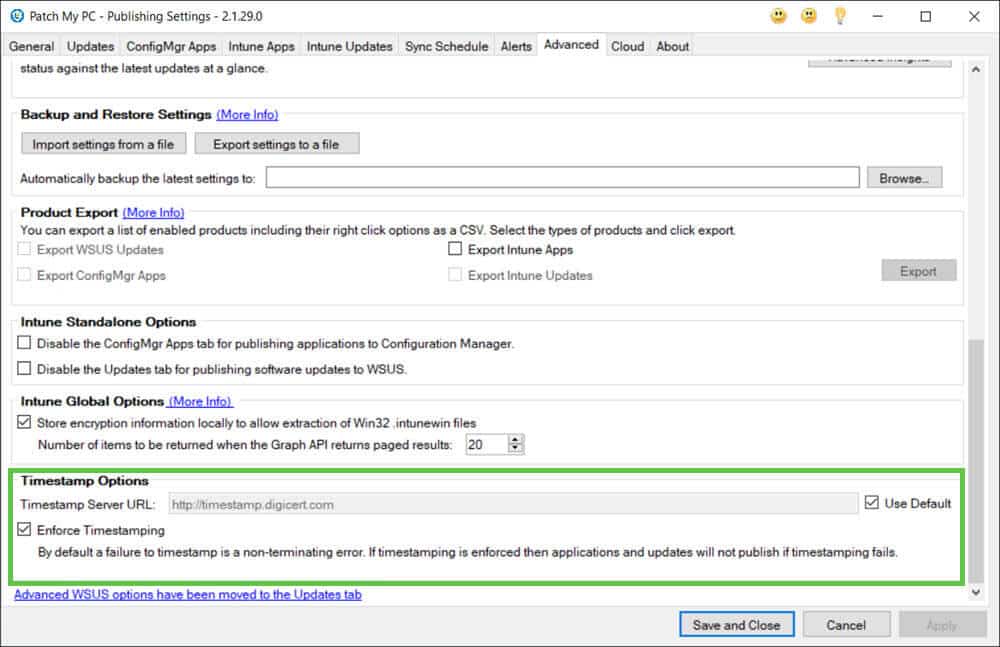Increase paged results count with up arrow
The image size is (1000, 647).
[516, 439]
